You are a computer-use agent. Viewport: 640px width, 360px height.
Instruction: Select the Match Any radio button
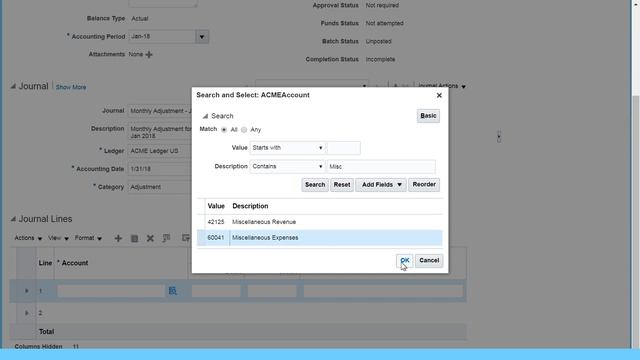244,130
